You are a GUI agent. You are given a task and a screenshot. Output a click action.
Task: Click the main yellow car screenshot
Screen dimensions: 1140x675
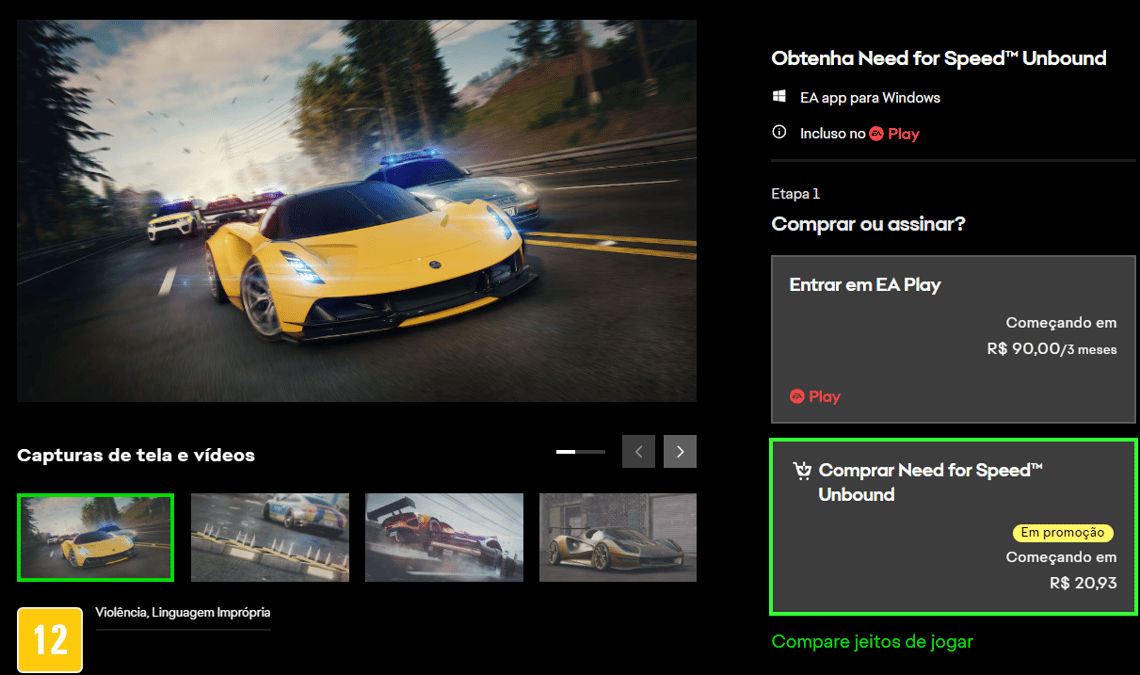pos(357,211)
